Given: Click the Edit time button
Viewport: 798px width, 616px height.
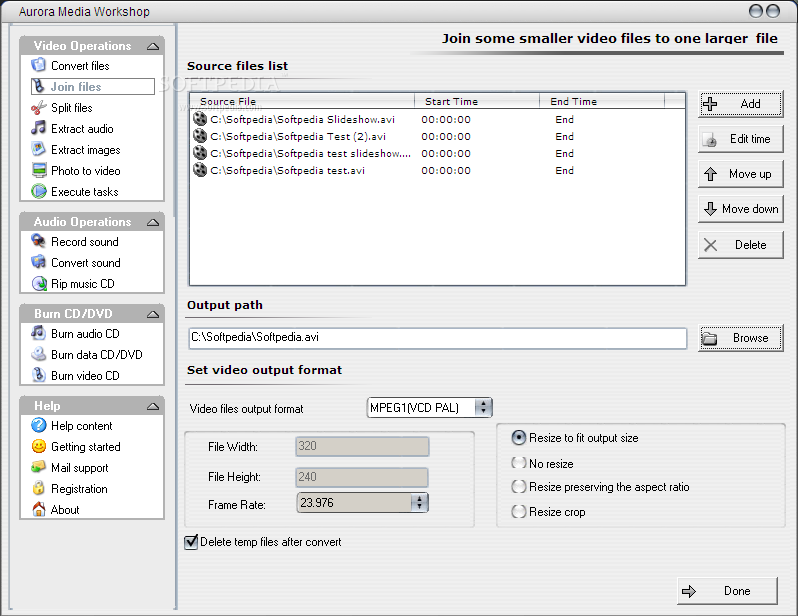Looking at the screenshot, I should 740,139.
